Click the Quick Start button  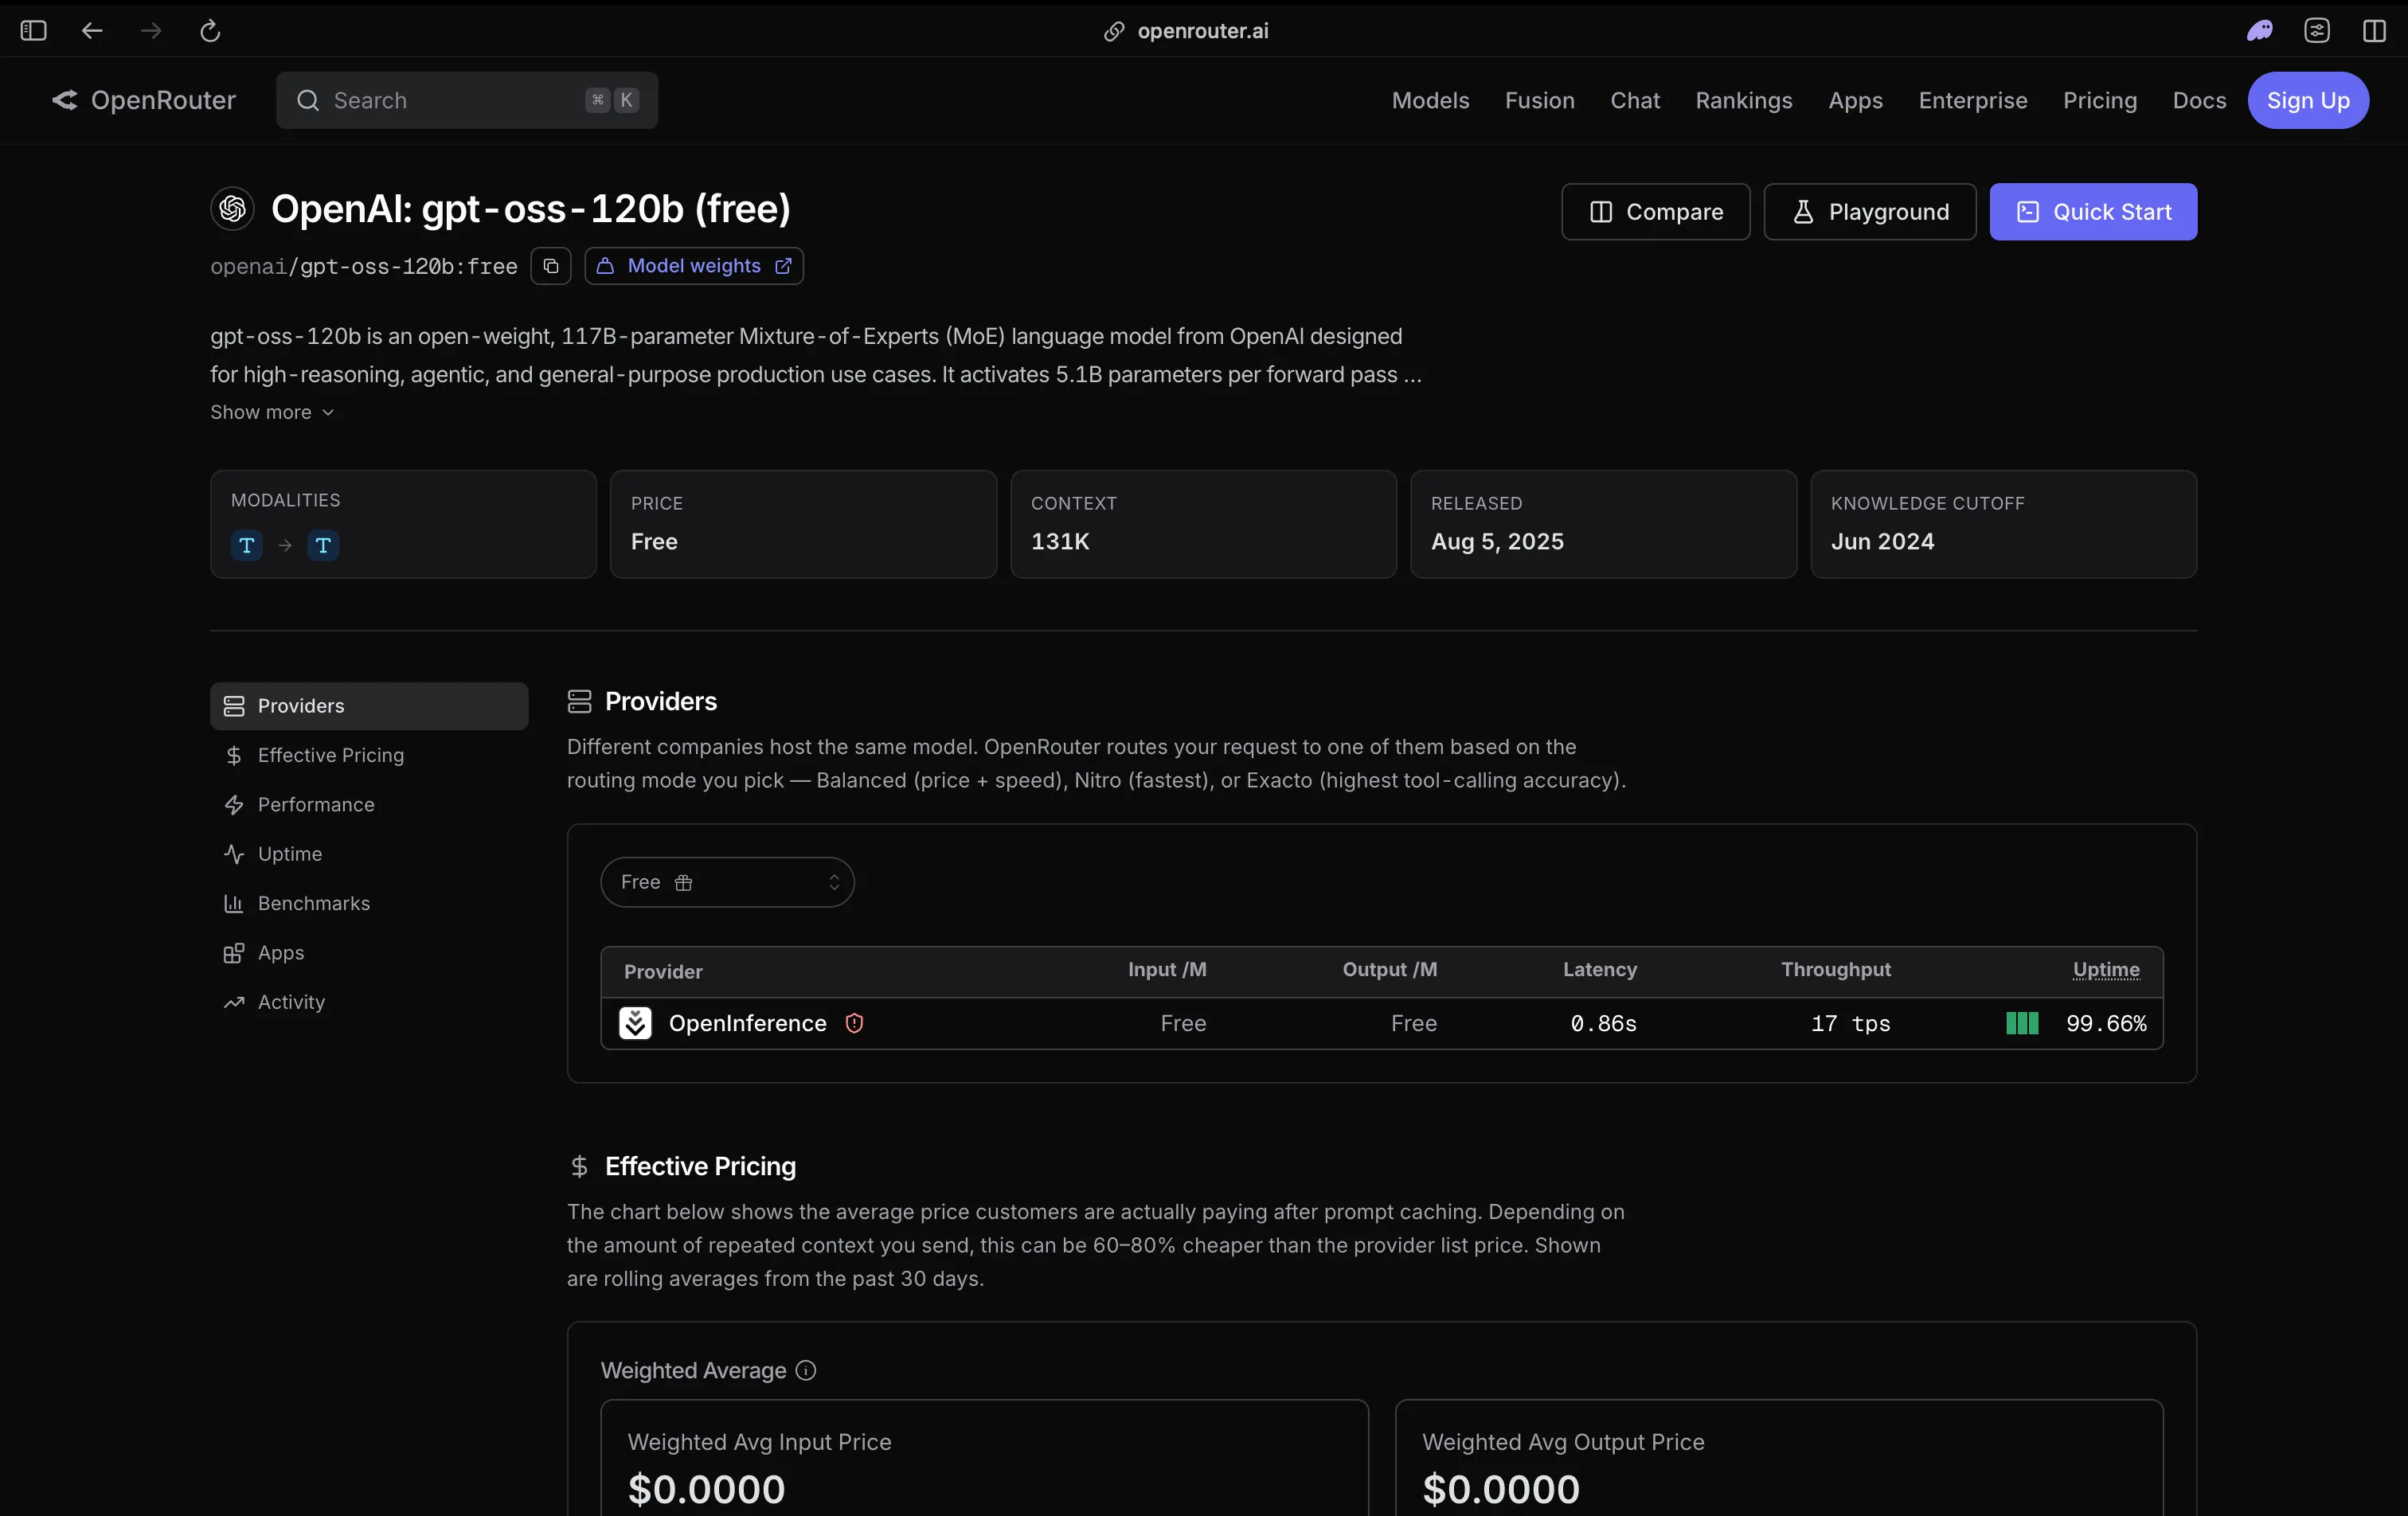pos(2093,212)
